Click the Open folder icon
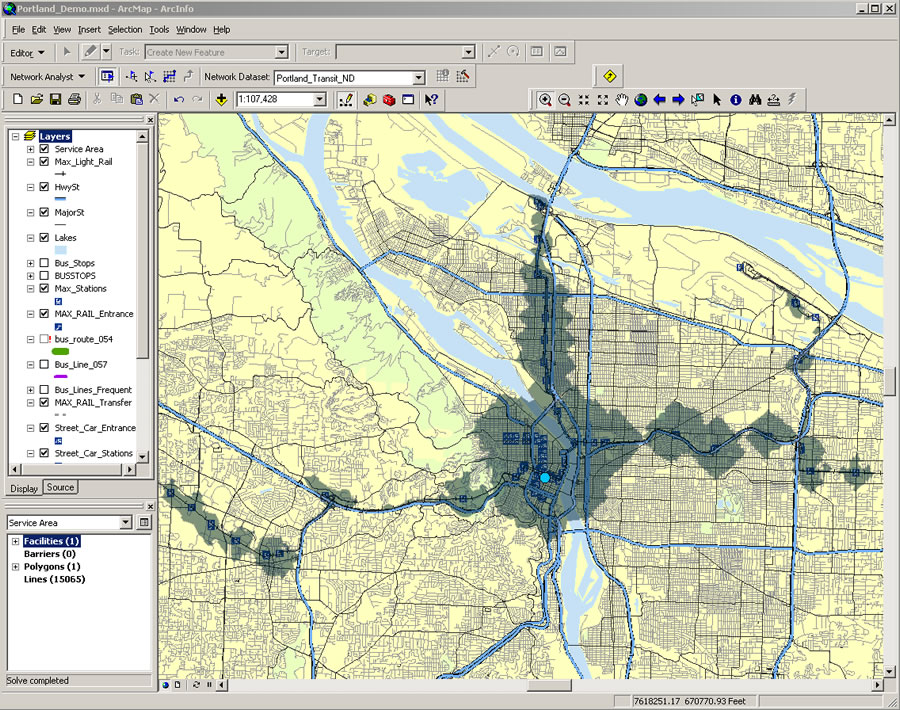 (x=37, y=99)
